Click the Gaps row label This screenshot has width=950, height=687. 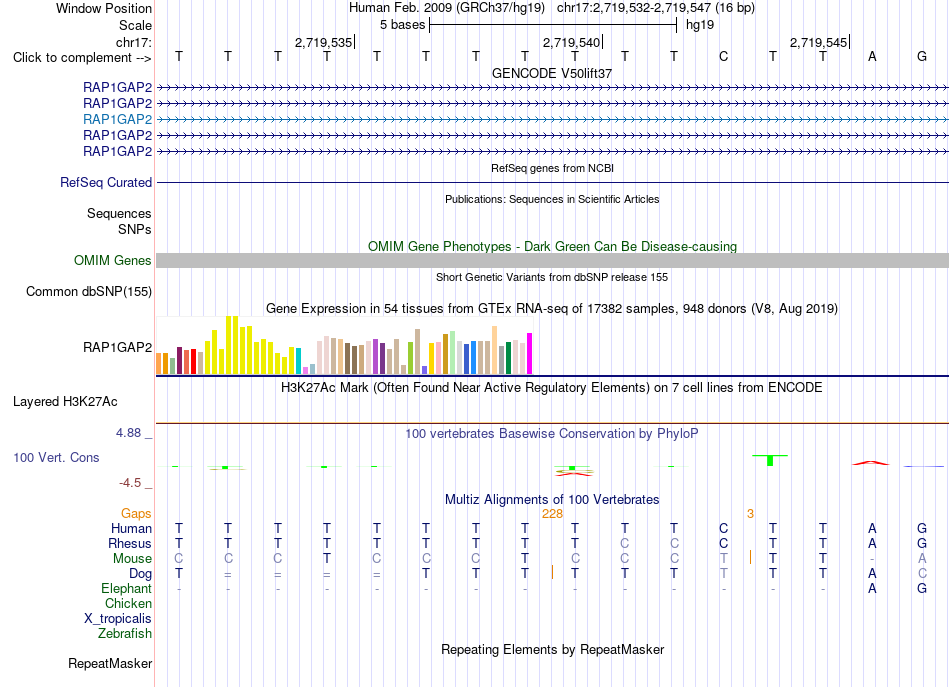coord(136,514)
